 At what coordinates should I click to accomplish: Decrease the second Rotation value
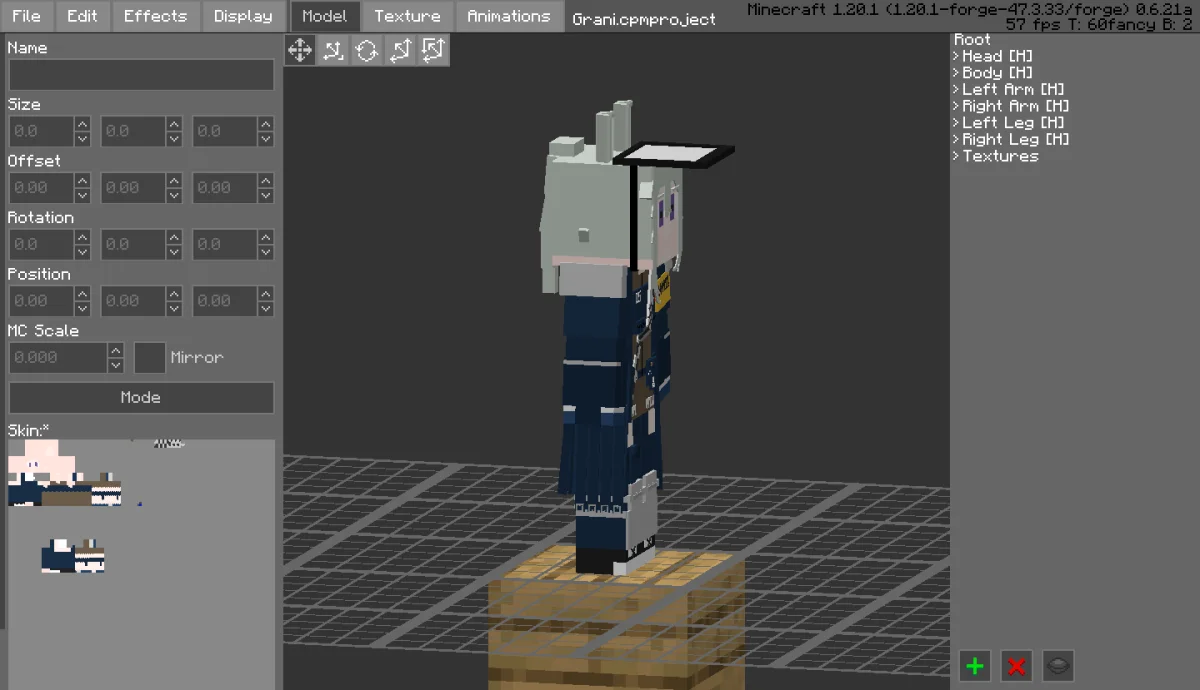(174, 252)
